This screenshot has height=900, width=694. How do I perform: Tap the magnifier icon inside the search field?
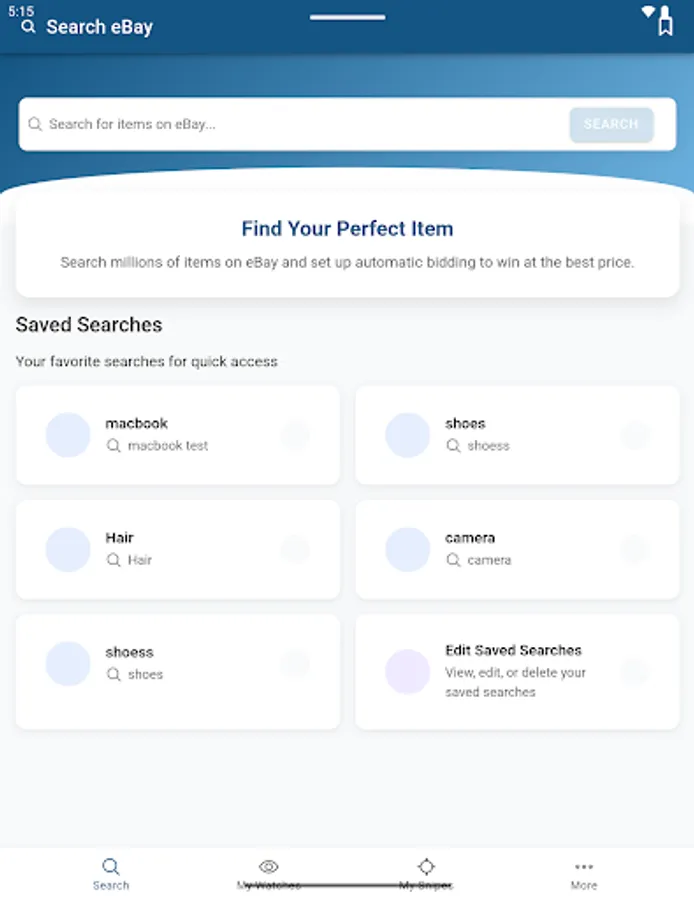coord(36,124)
